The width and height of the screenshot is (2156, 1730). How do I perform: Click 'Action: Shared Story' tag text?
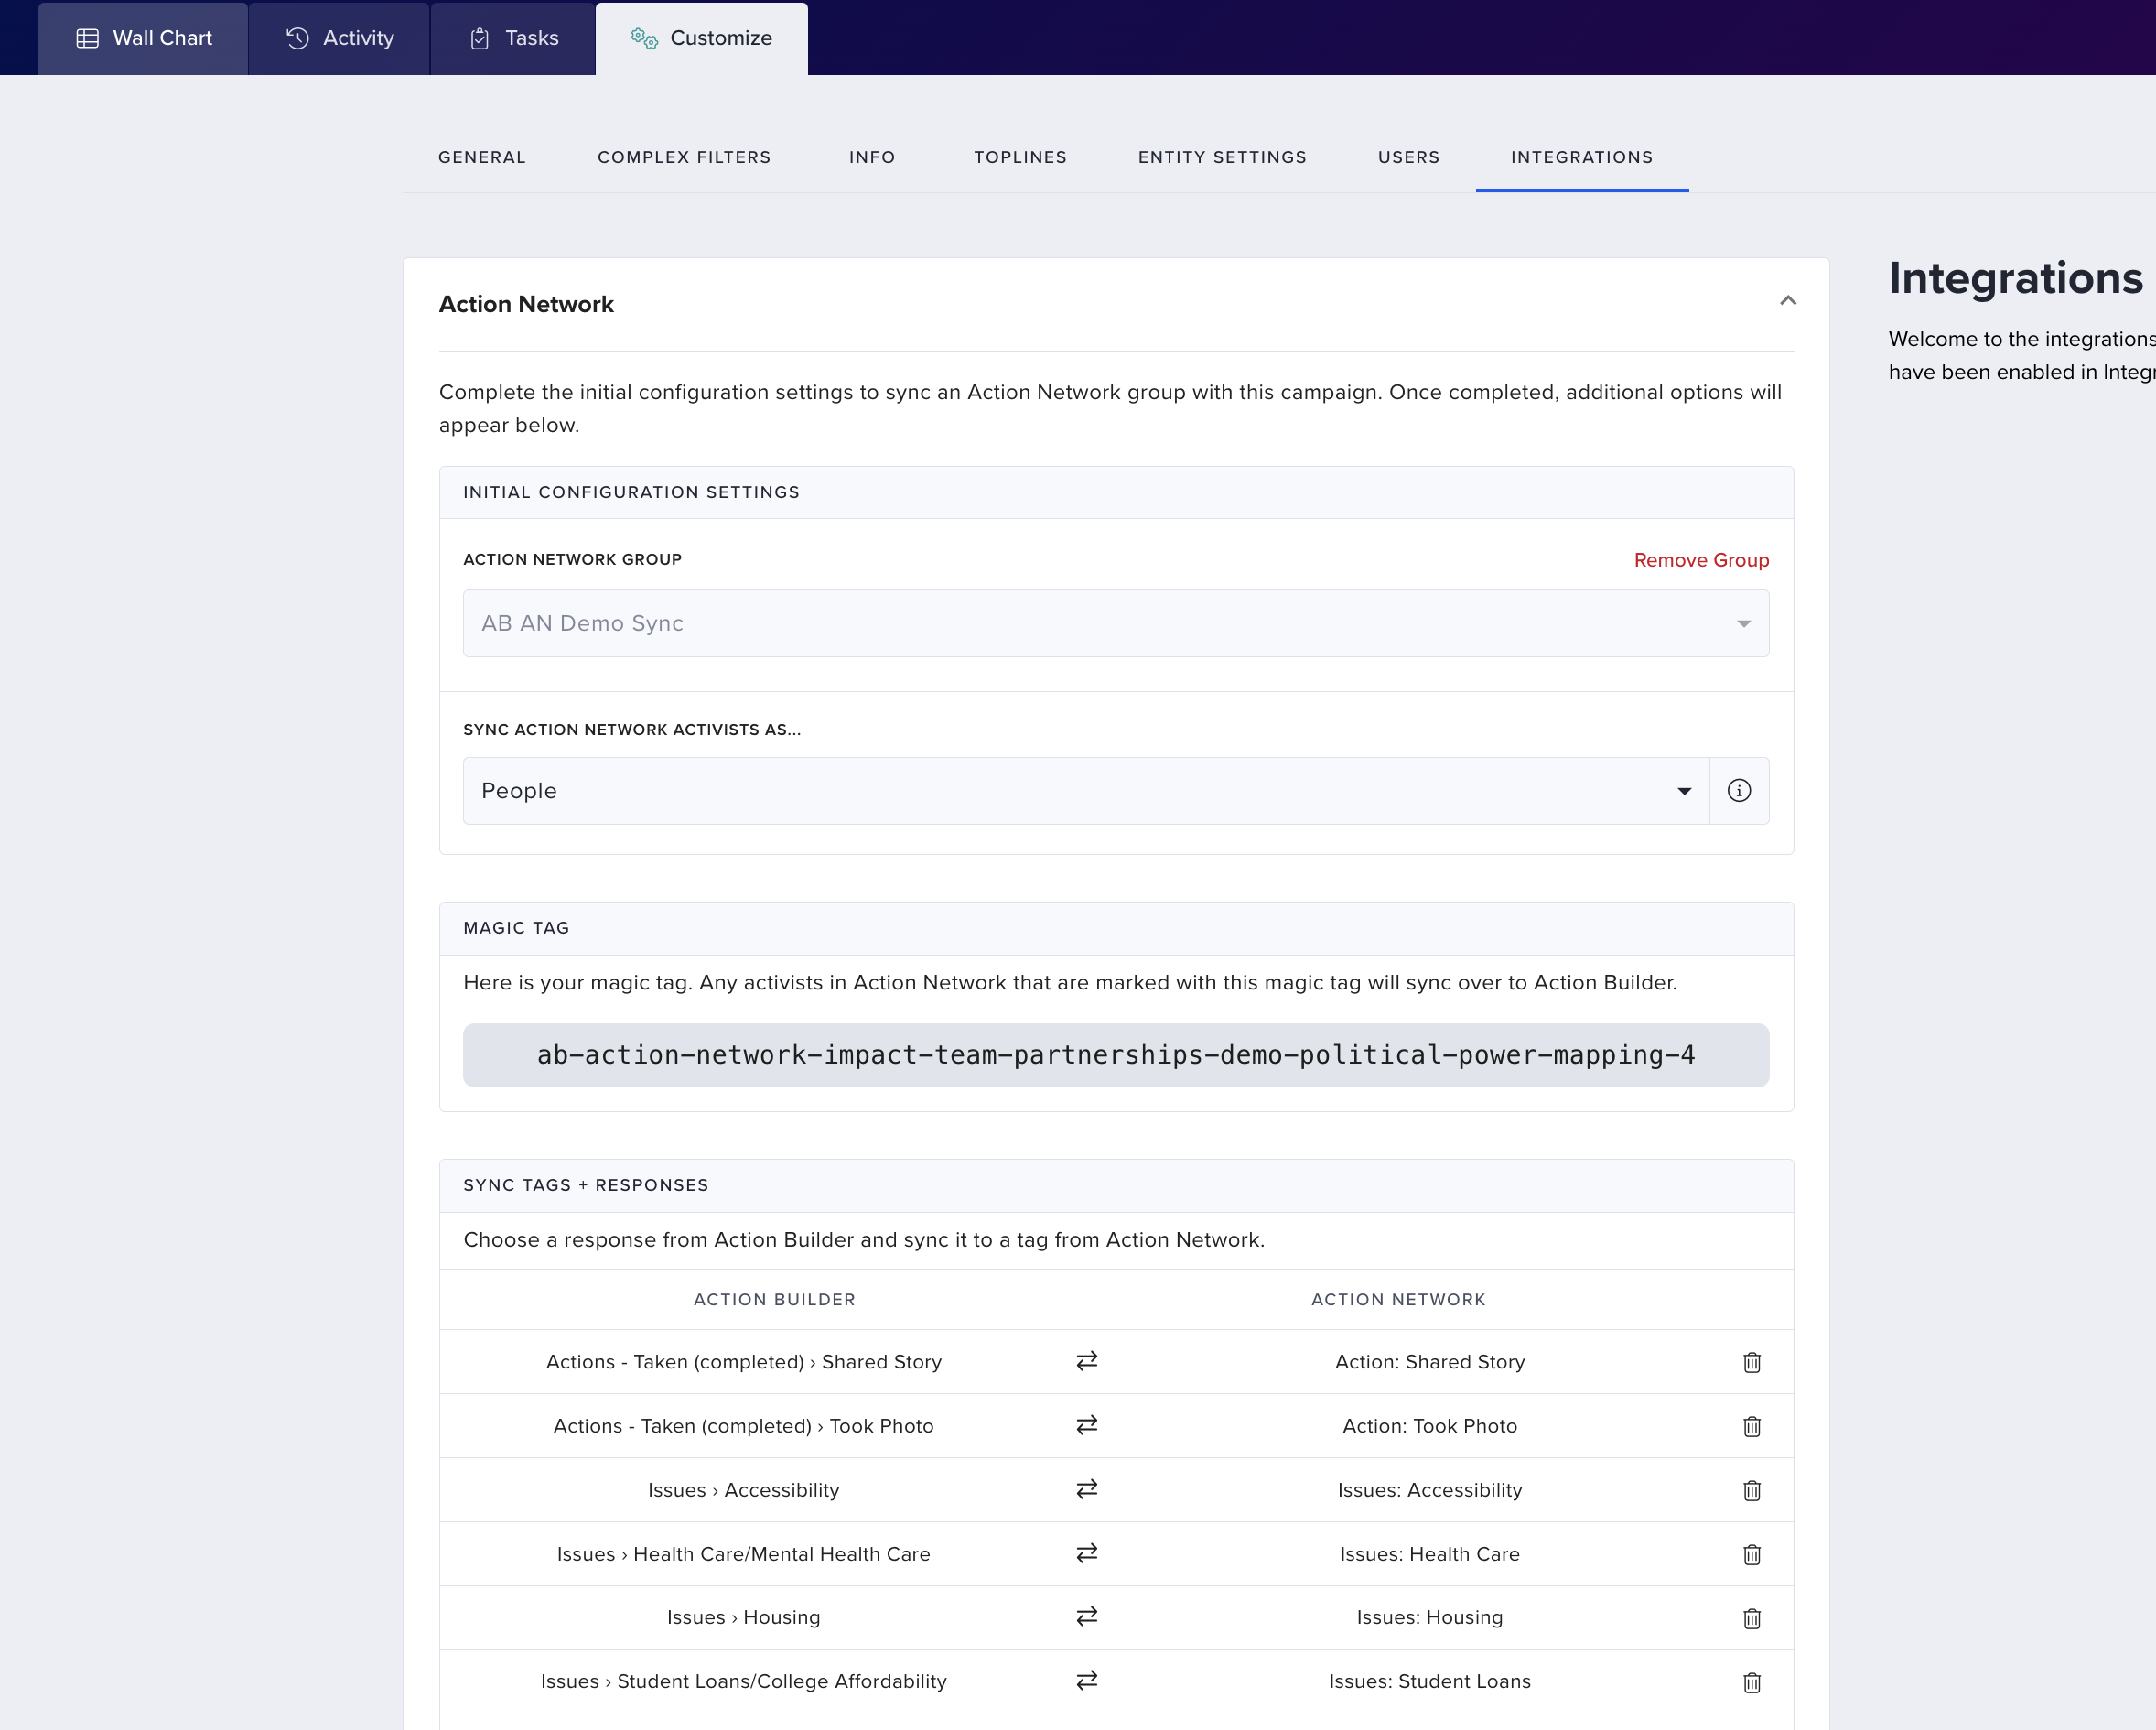click(x=1430, y=1362)
